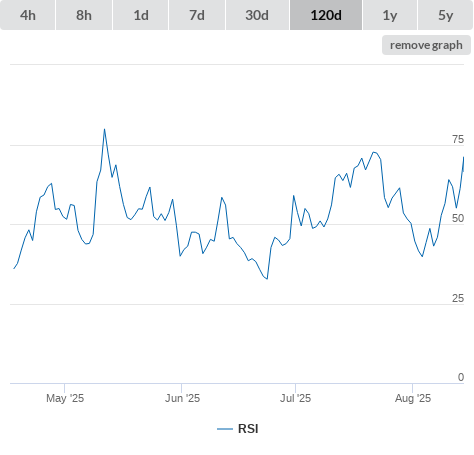Image resolution: width=474 pixels, height=455 pixels.
Task: Click the active 120d range tab
Action: [326, 15]
